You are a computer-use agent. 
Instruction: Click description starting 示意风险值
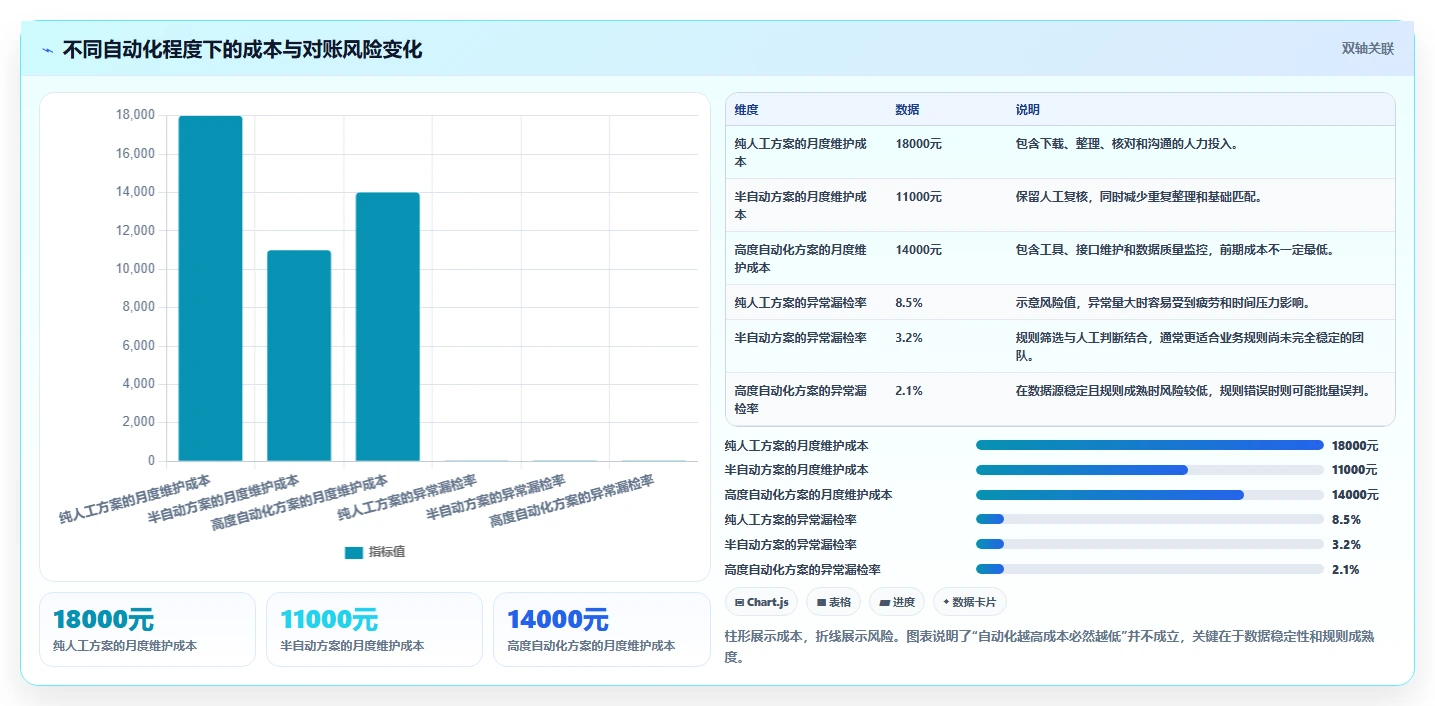pos(1162,302)
